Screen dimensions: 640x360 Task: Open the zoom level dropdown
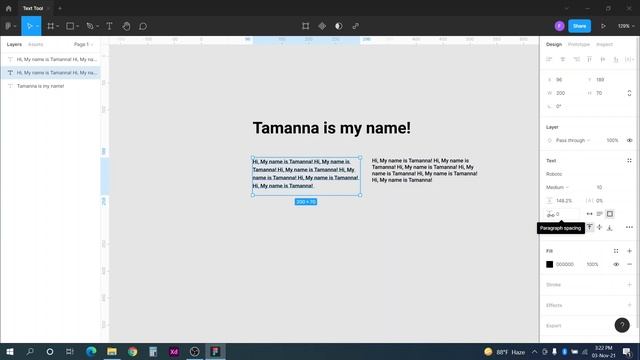point(626,26)
